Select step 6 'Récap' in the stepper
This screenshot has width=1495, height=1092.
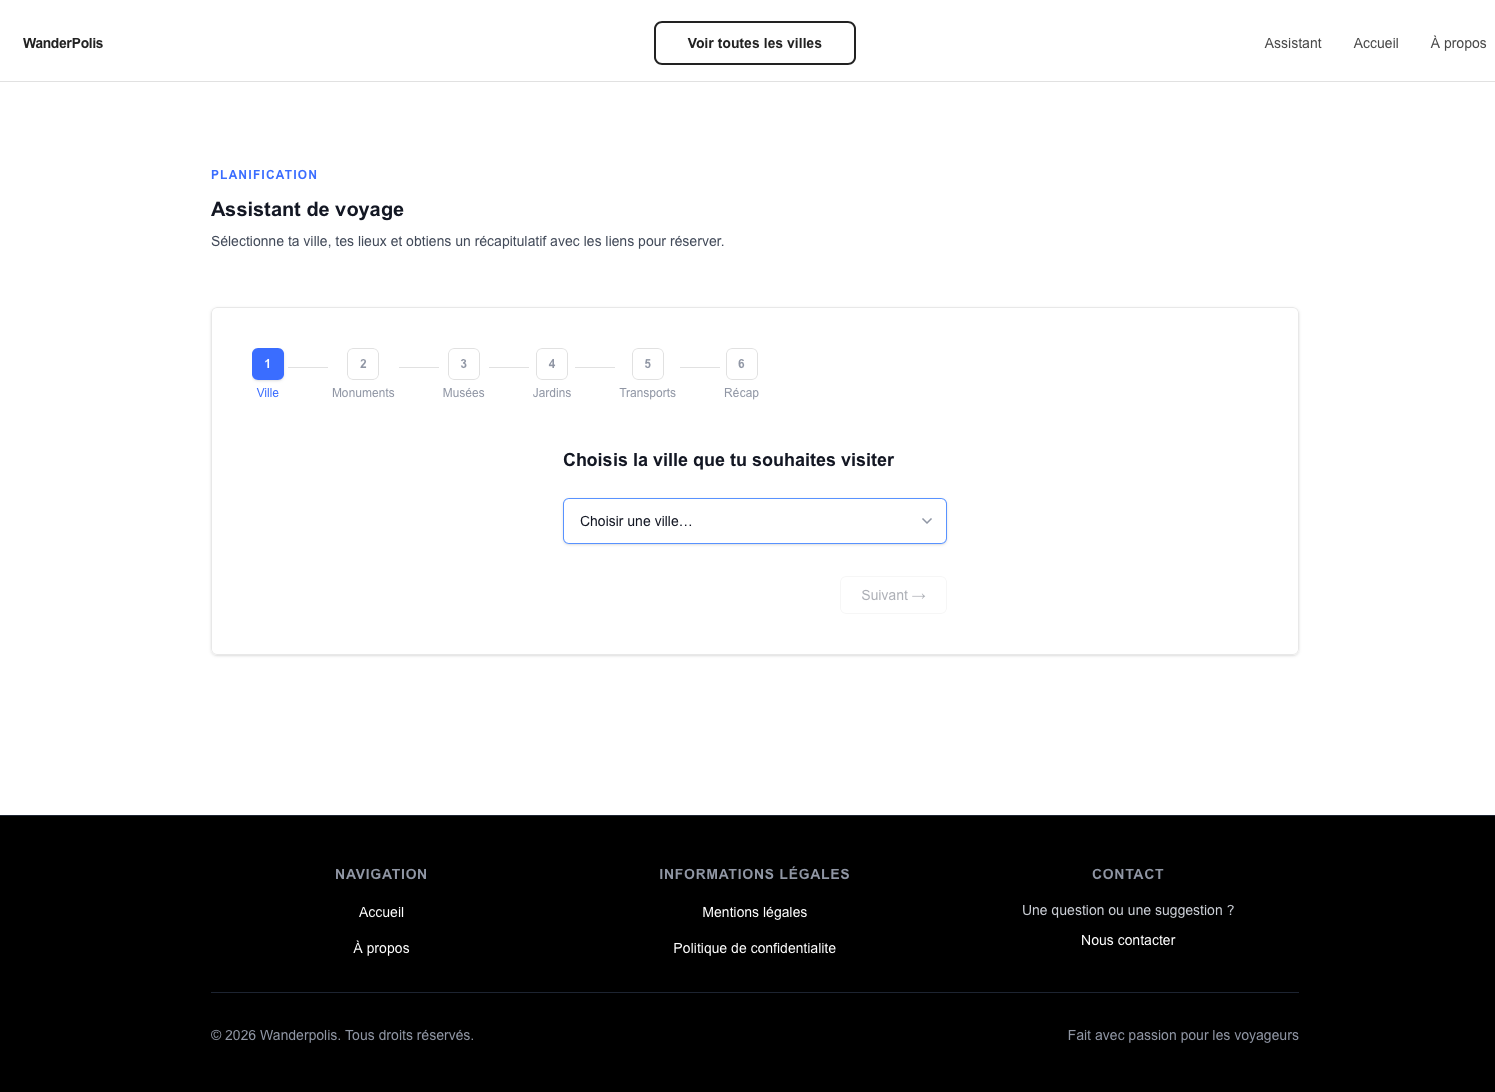click(x=741, y=374)
